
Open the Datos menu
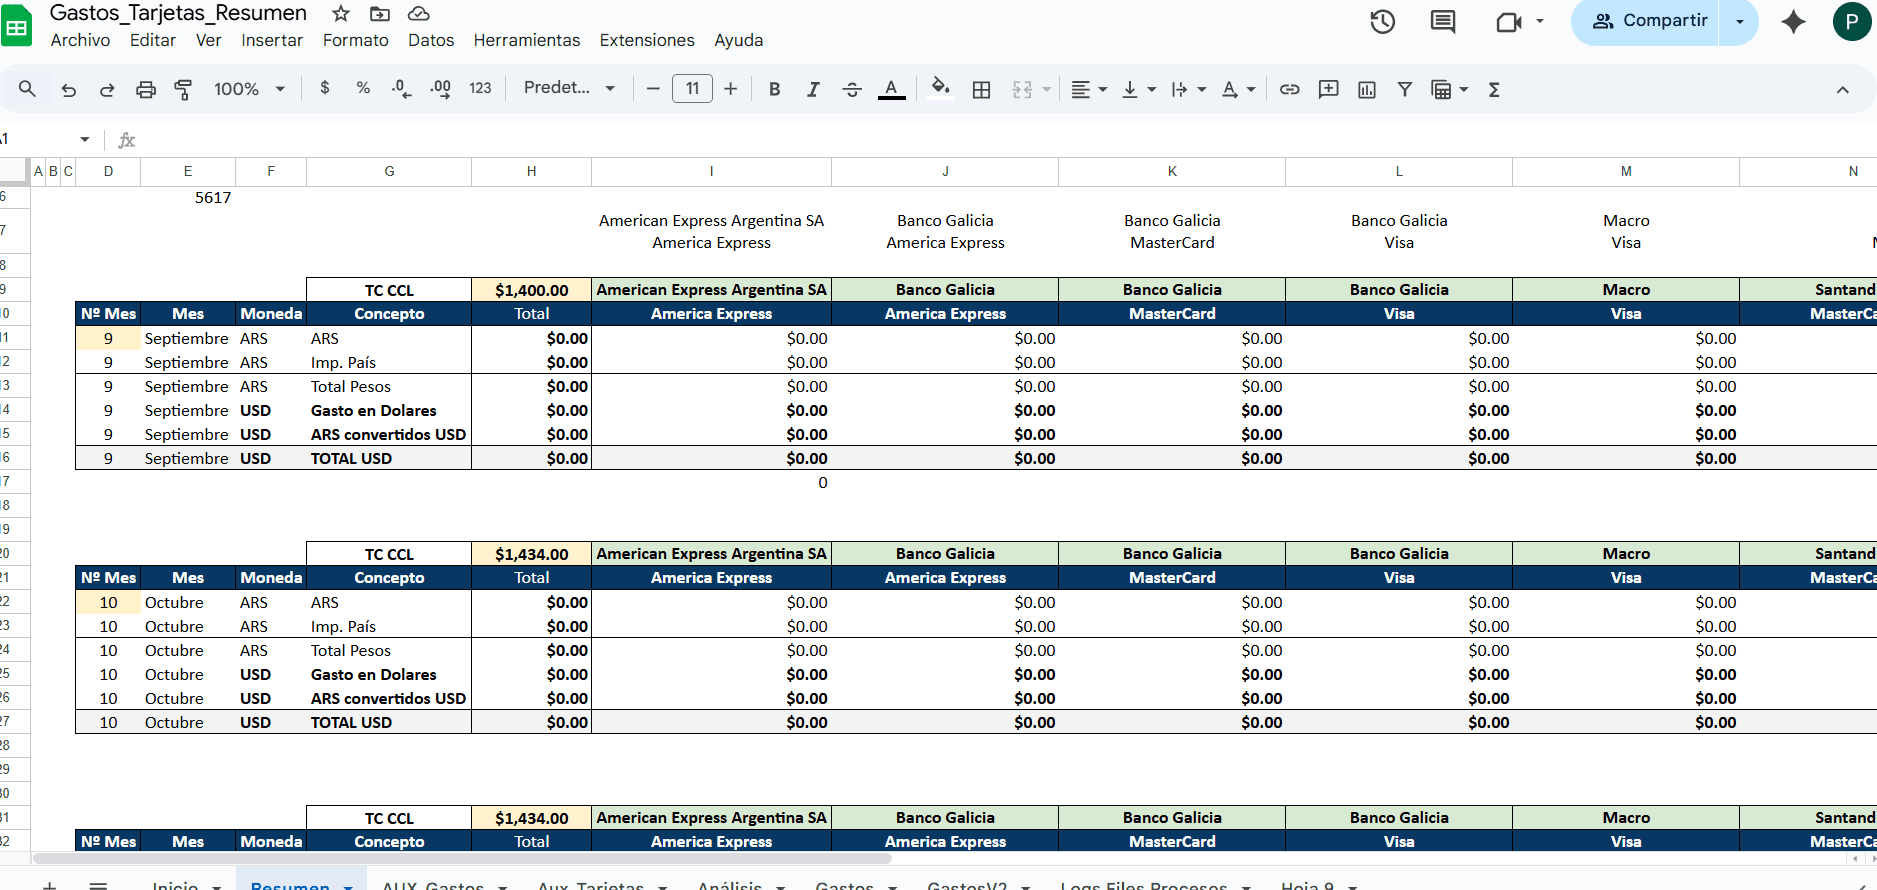pos(431,40)
